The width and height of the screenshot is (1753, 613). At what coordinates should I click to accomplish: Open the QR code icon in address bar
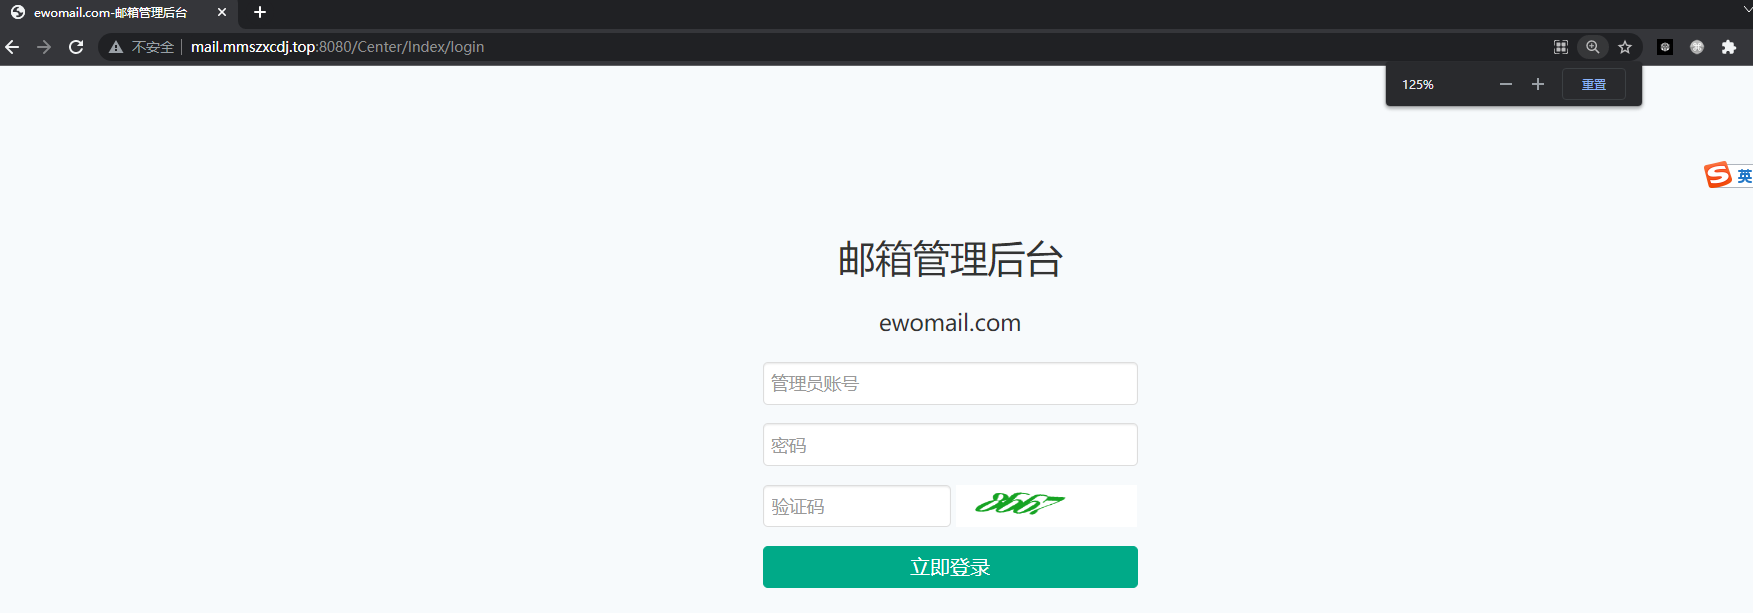click(1561, 47)
